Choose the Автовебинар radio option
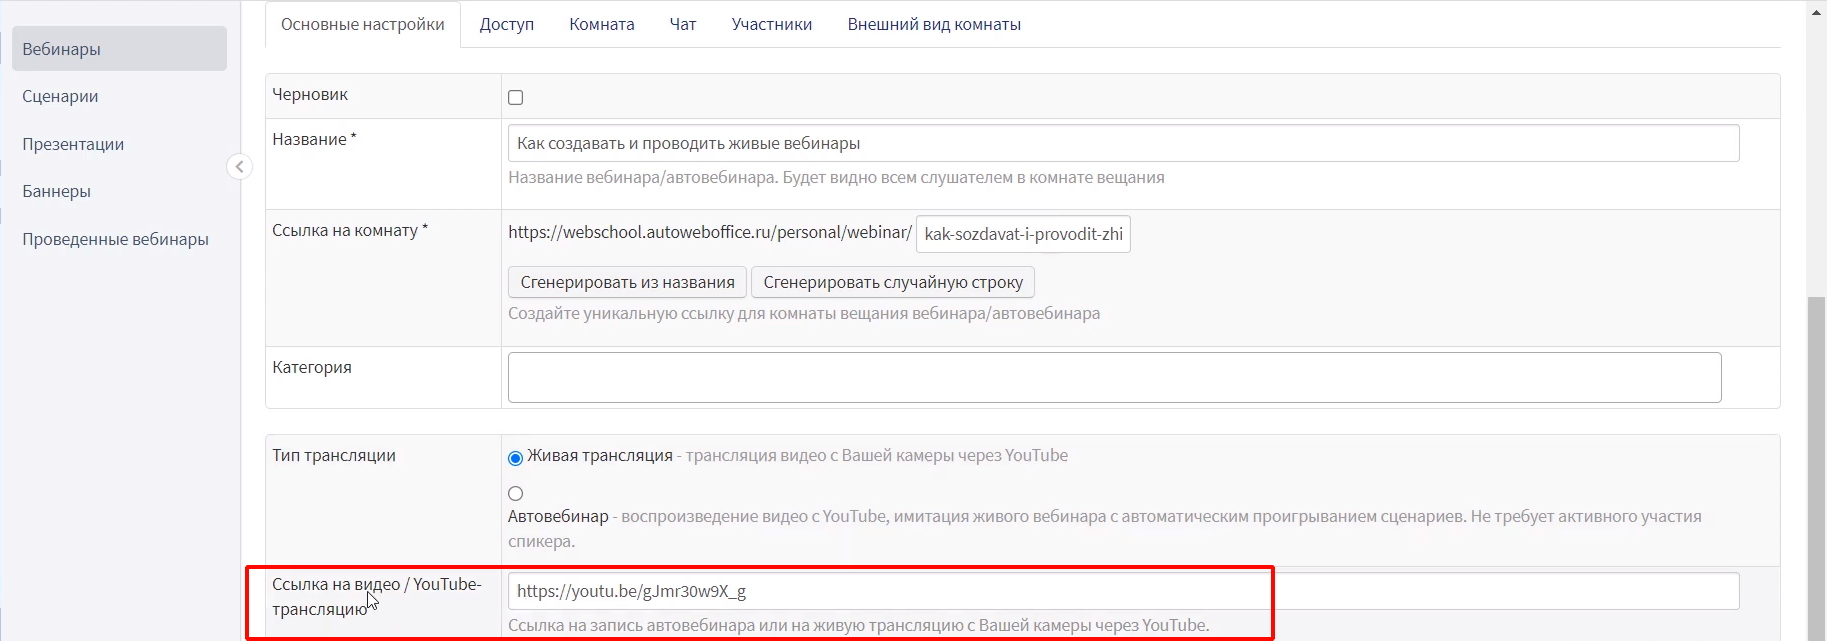 [x=515, y=493]
